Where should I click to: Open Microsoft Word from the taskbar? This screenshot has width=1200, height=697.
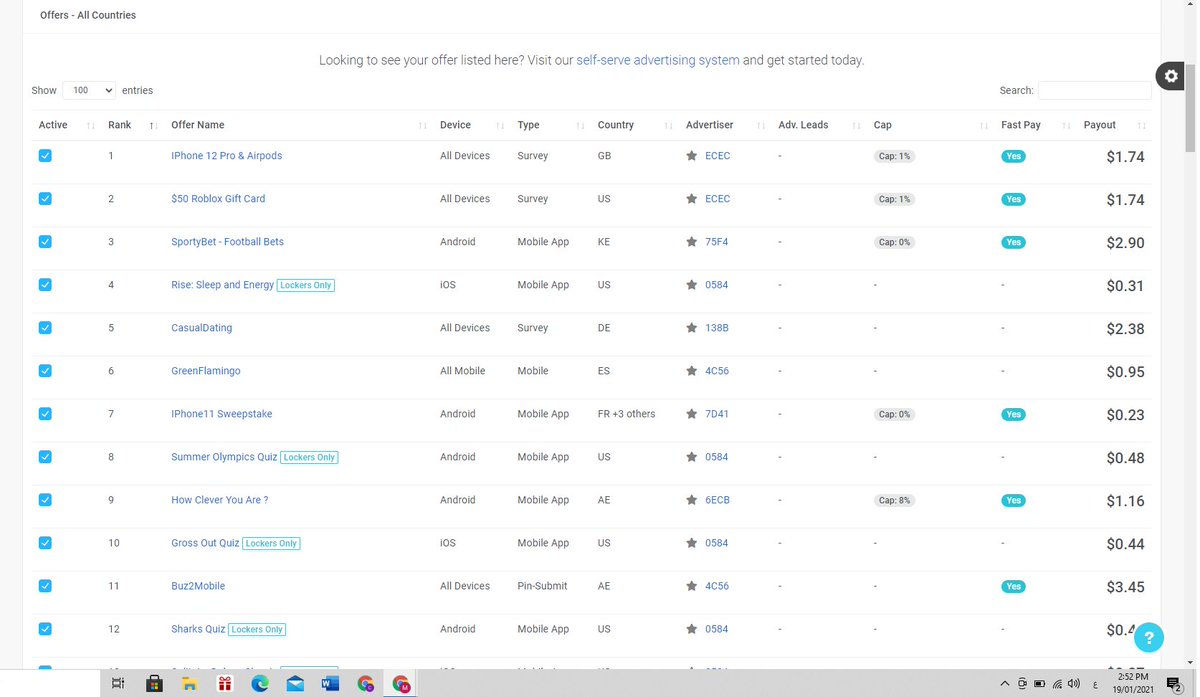[330, 684]
